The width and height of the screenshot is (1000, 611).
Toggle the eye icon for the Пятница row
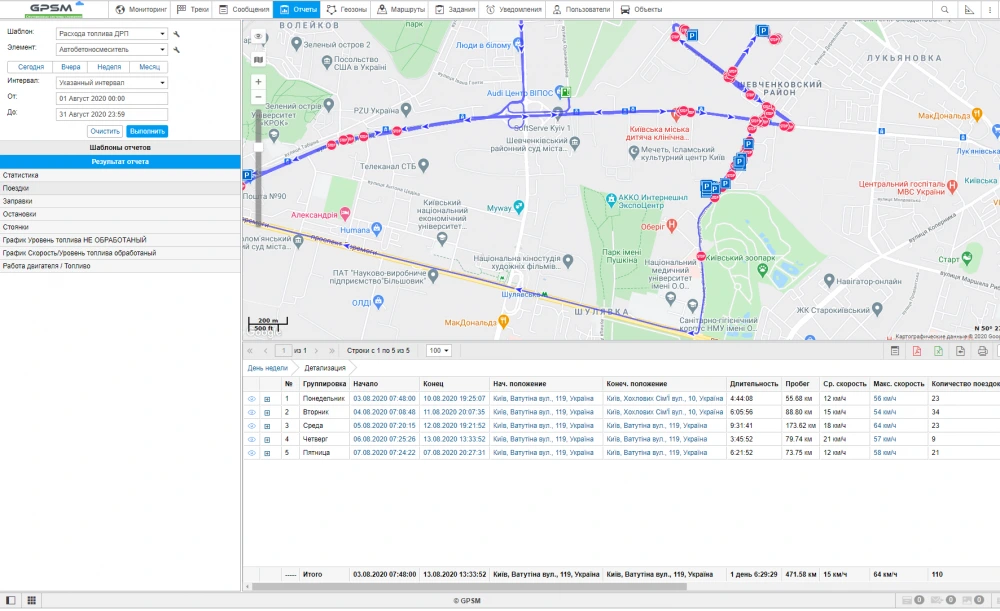click(x=252, y=453)
